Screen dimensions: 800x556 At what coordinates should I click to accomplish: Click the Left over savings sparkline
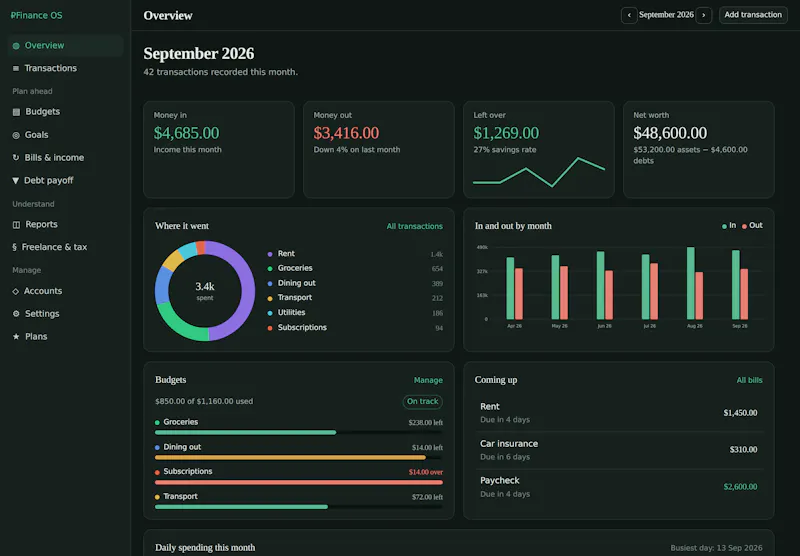[x=539, y=172]
